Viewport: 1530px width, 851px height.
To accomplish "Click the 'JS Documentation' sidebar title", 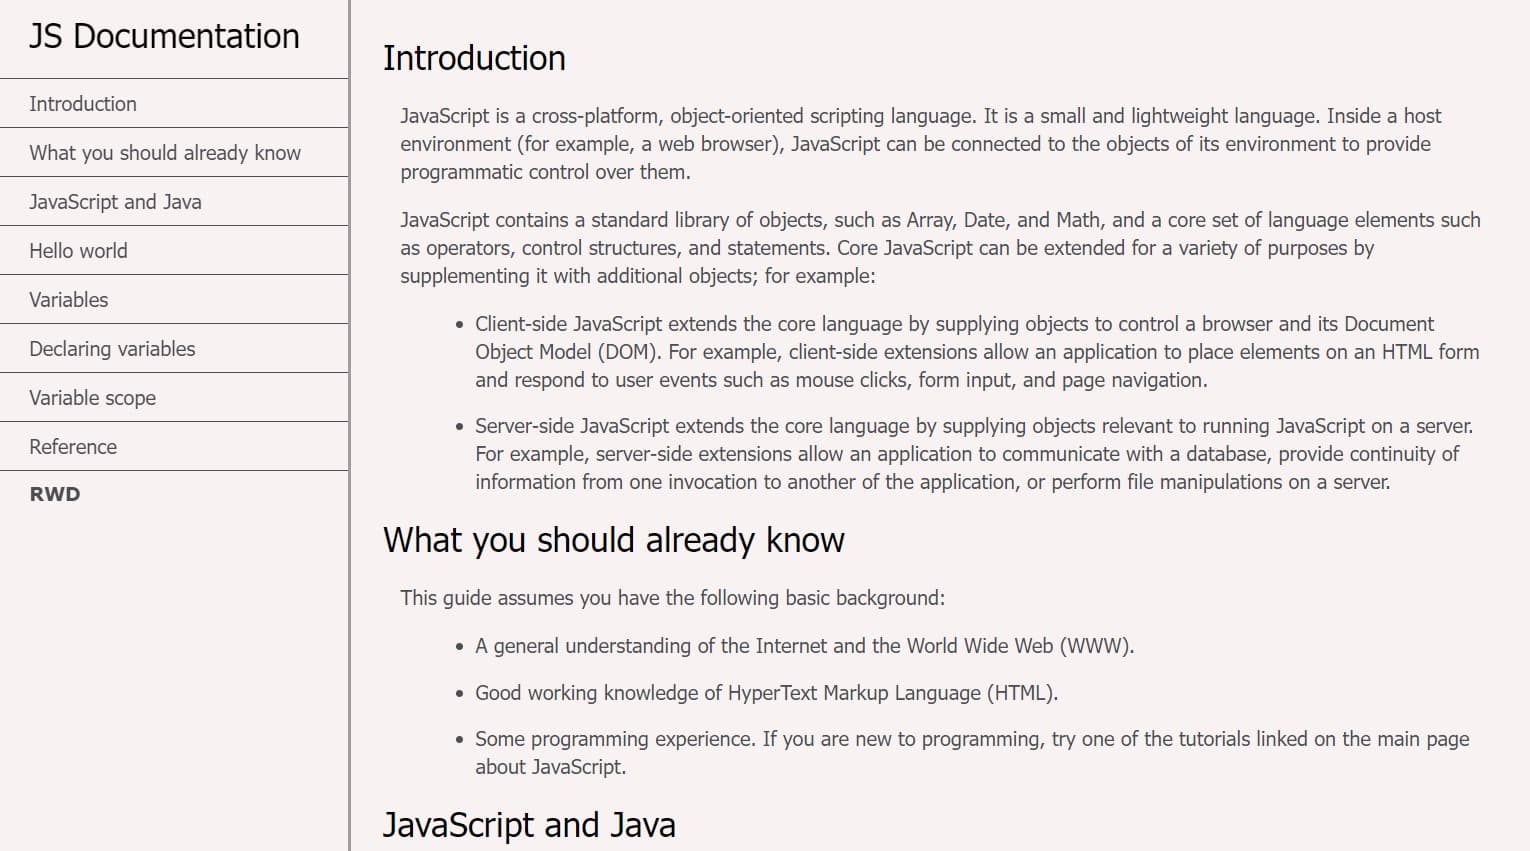I will coord(164,37).
